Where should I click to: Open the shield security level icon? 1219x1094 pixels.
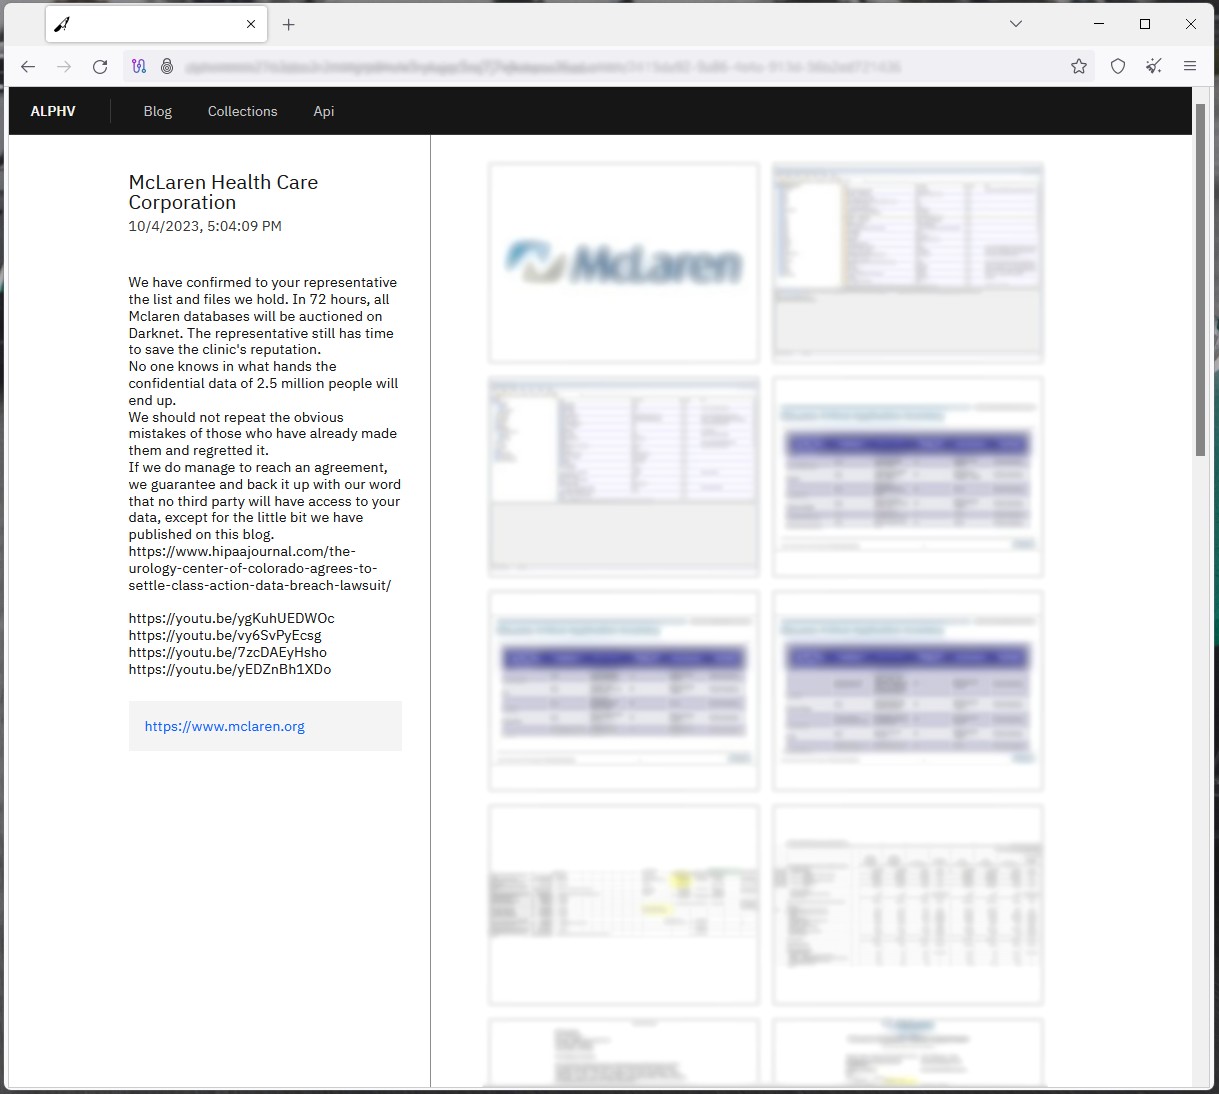[1118, 66]
